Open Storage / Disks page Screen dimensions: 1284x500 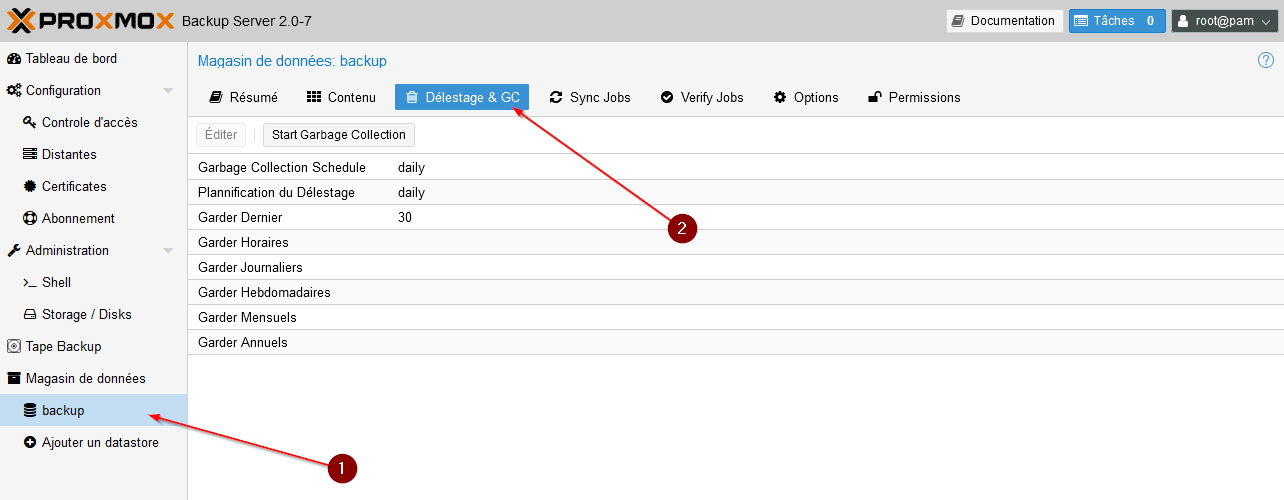(86, 315)
